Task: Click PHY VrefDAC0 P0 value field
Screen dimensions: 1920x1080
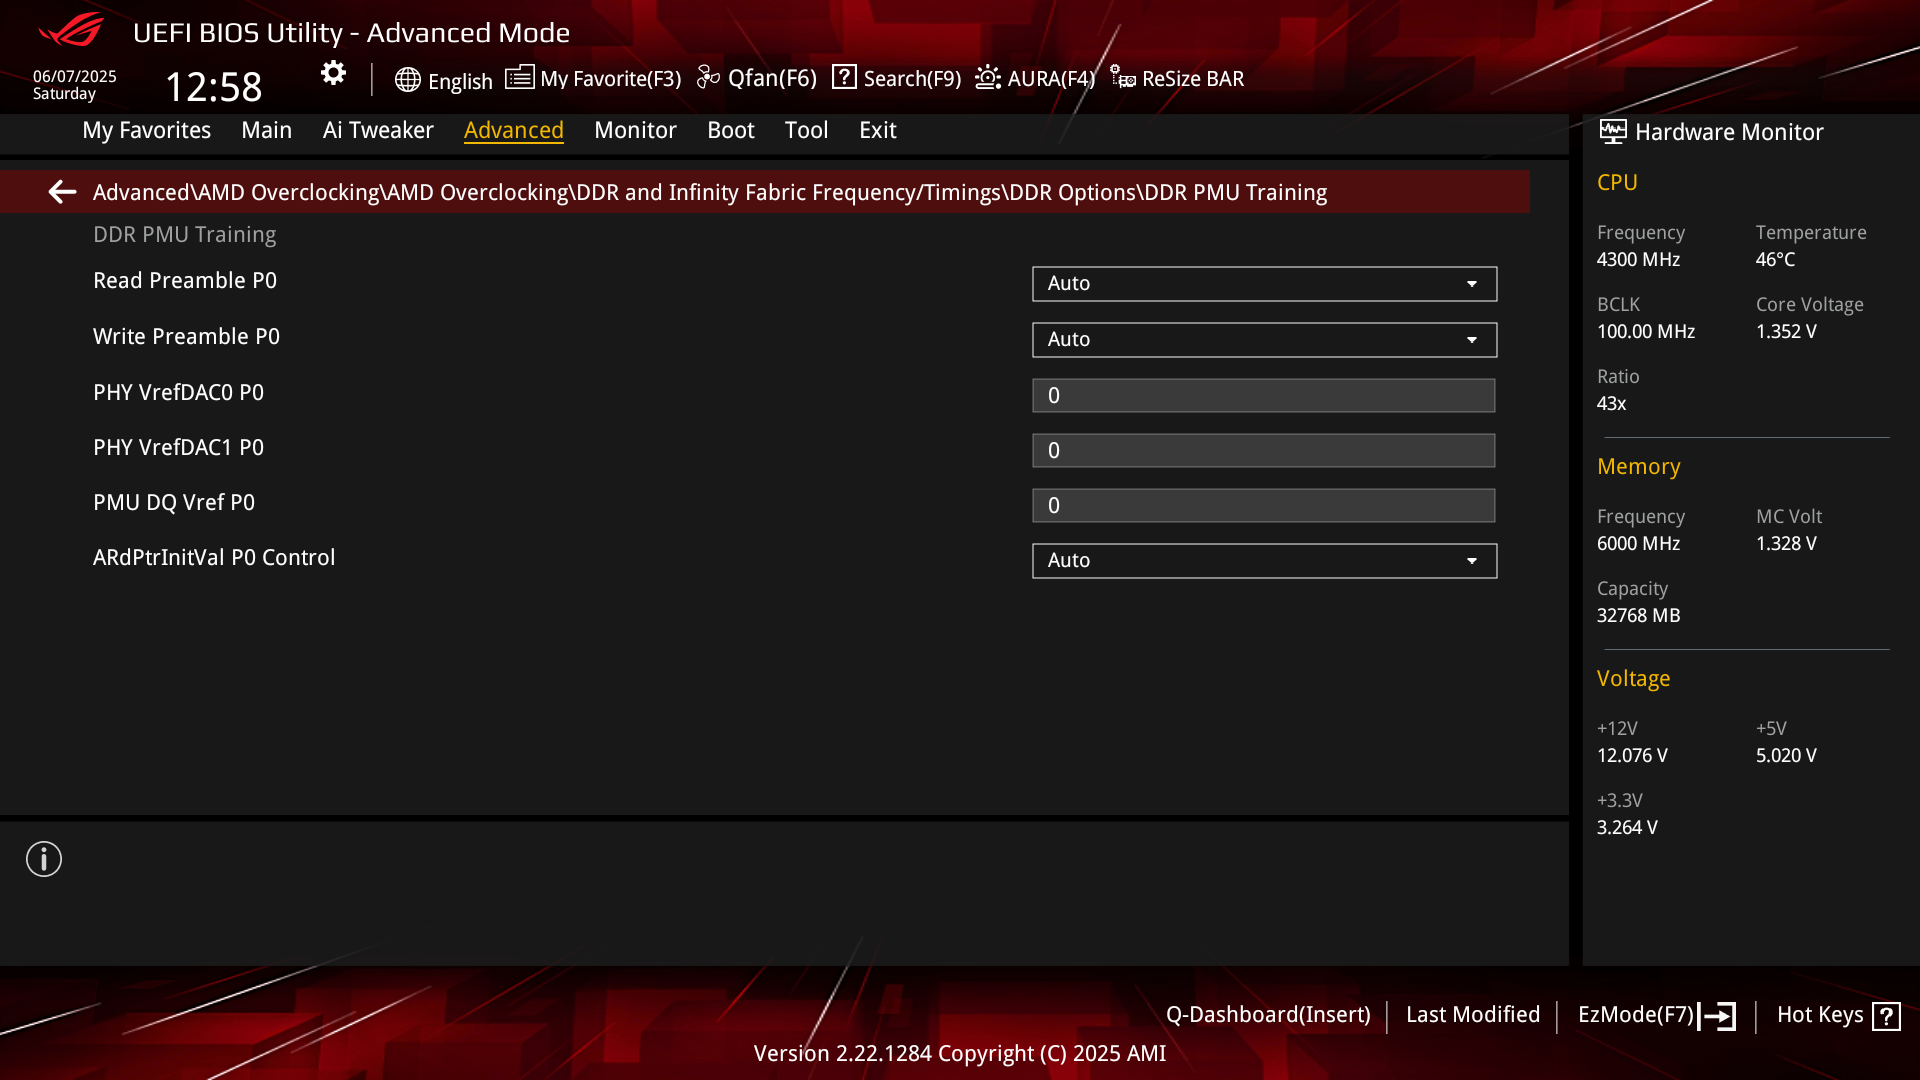Action: [1264, 395]
